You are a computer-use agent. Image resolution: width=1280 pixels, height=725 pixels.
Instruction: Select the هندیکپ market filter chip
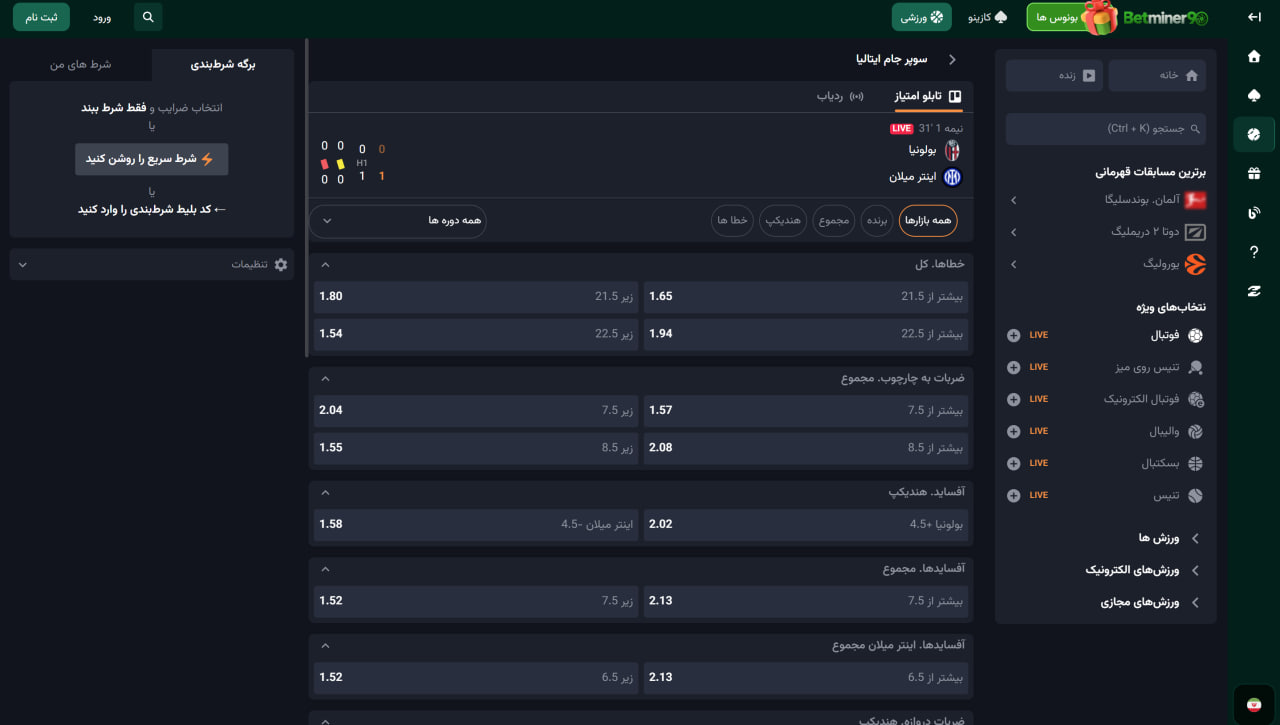pos(783,221)
